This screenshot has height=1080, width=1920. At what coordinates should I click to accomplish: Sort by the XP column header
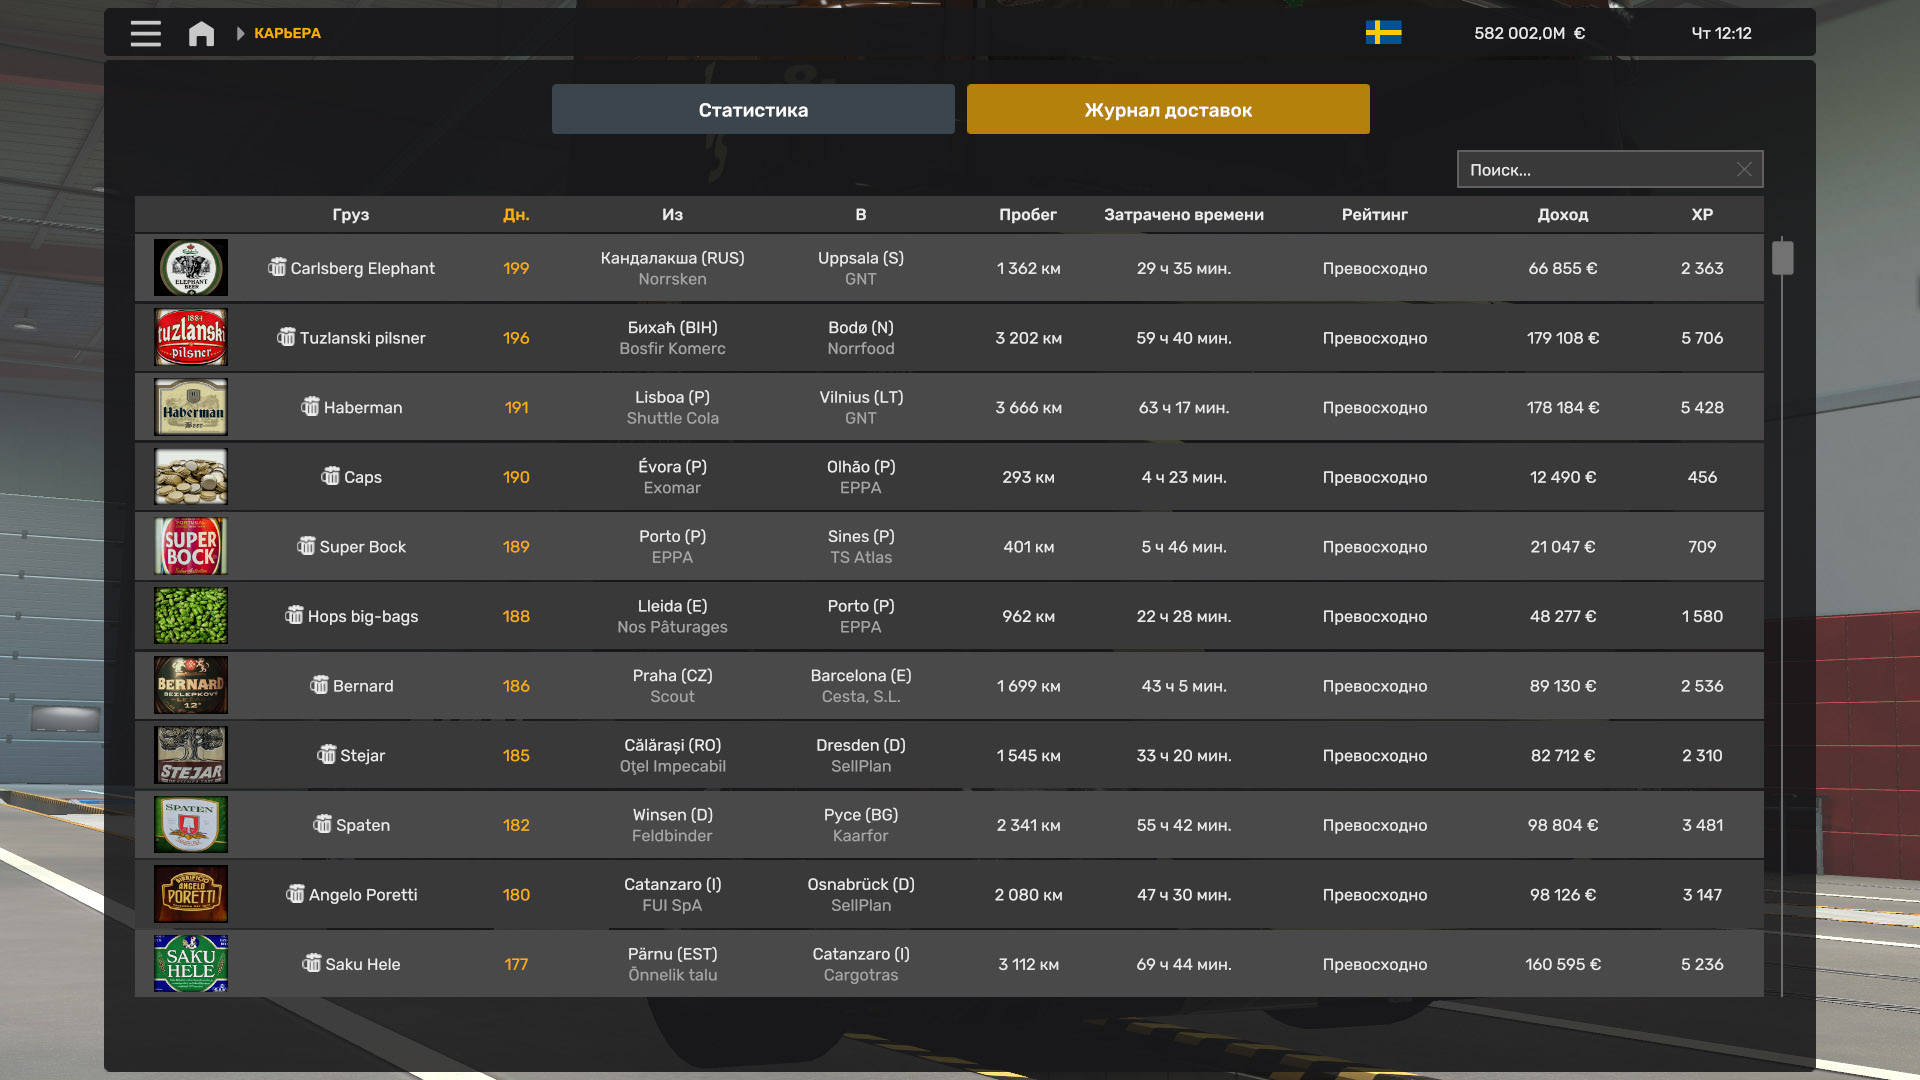[1702, 214]
